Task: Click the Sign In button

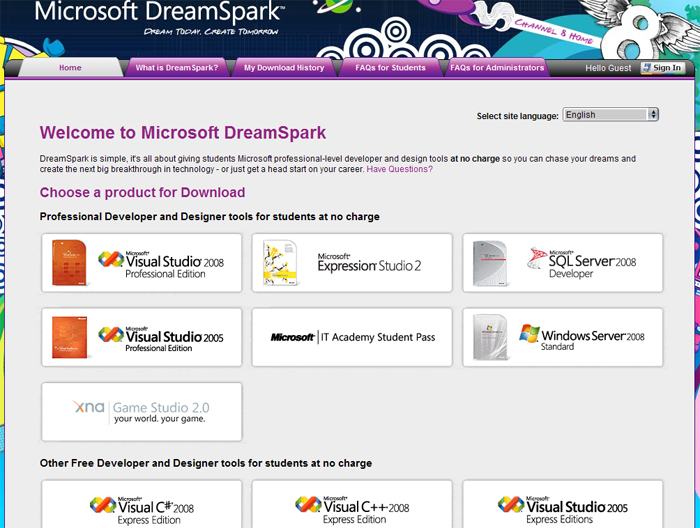Action: tap(663, 68)
